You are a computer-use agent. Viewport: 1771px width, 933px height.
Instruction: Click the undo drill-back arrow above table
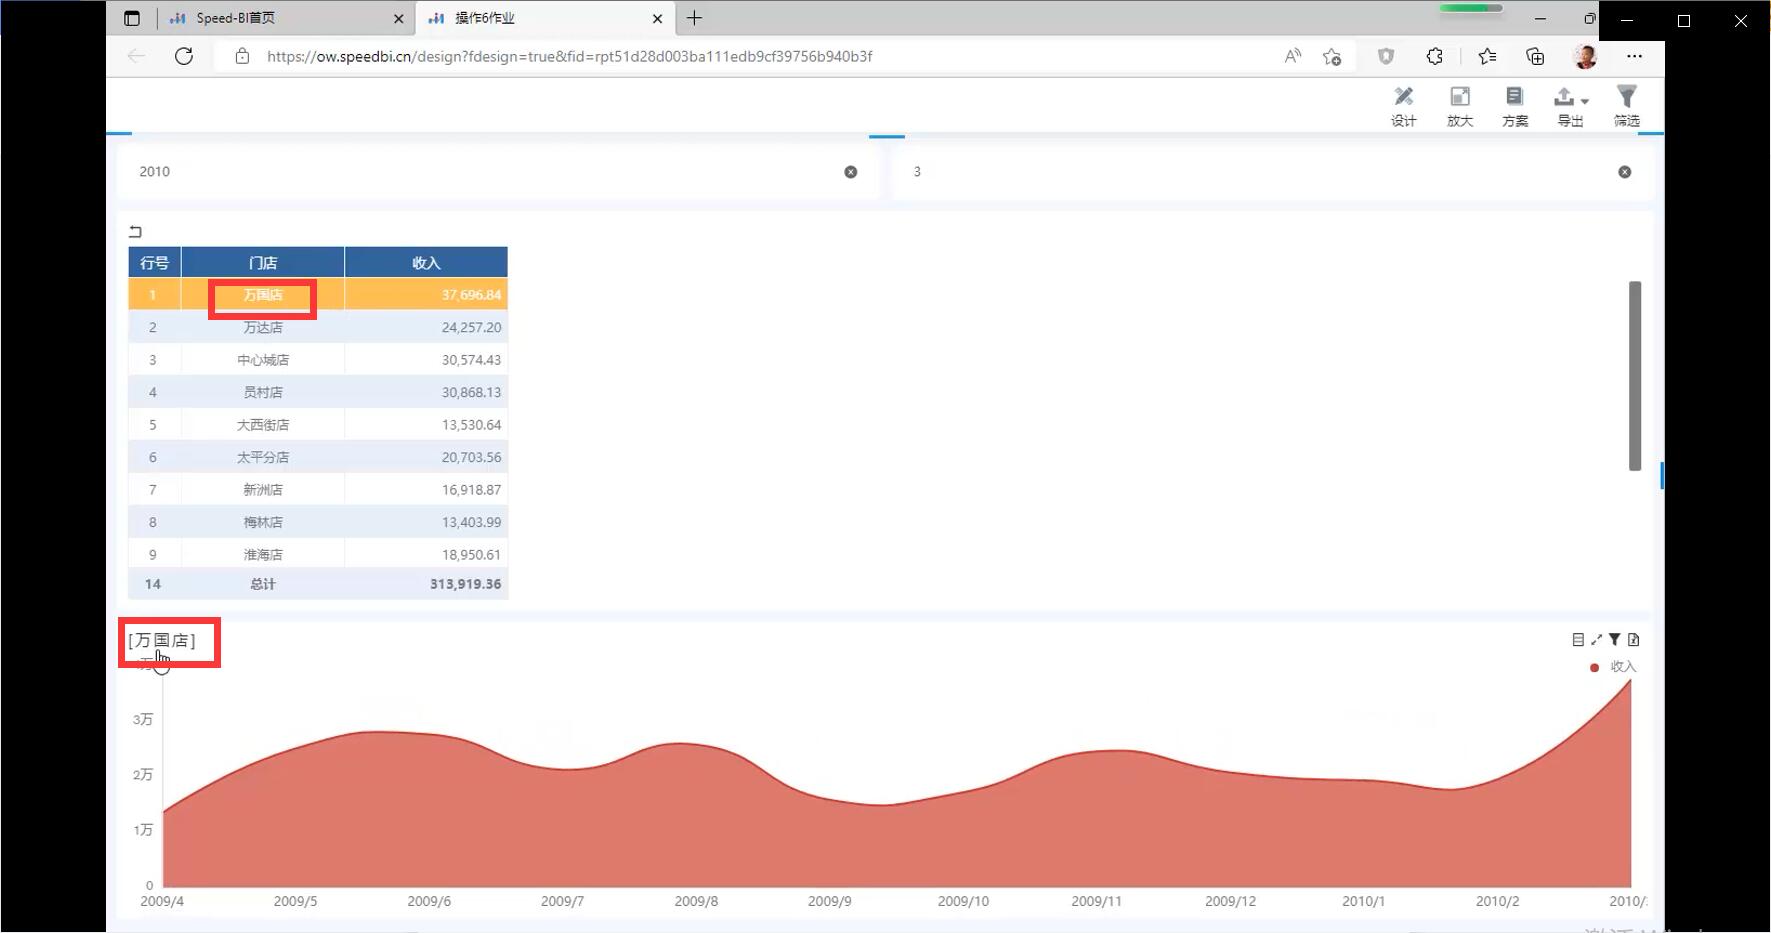[135, 232]
